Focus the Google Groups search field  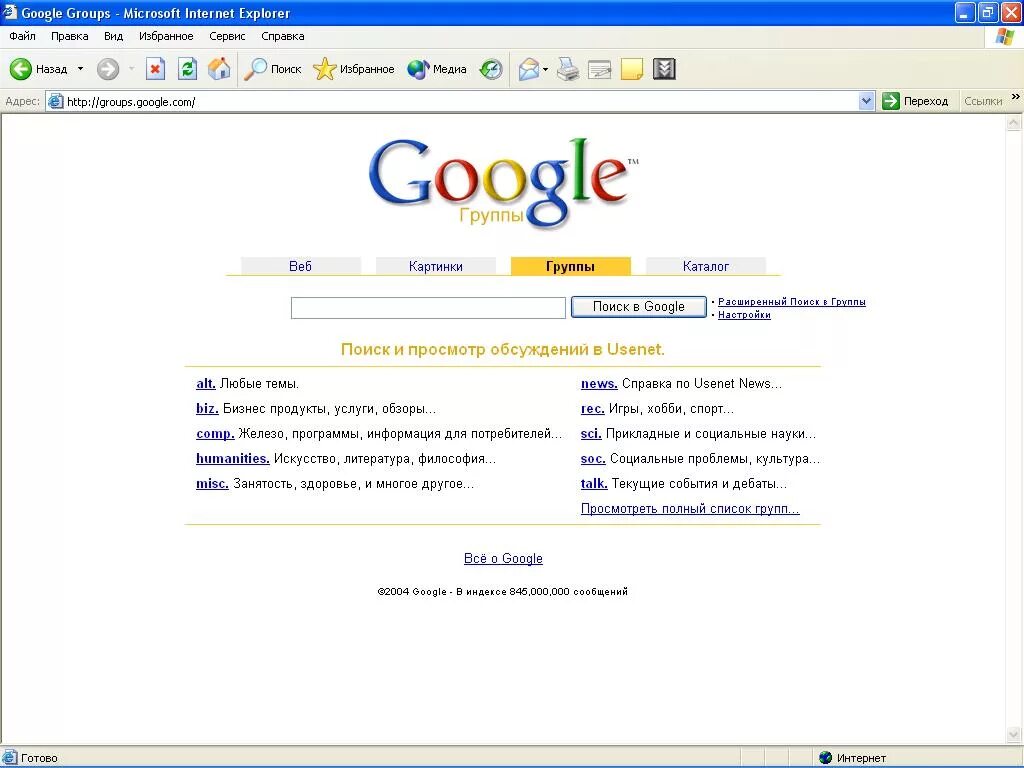[x=428, y=308]
